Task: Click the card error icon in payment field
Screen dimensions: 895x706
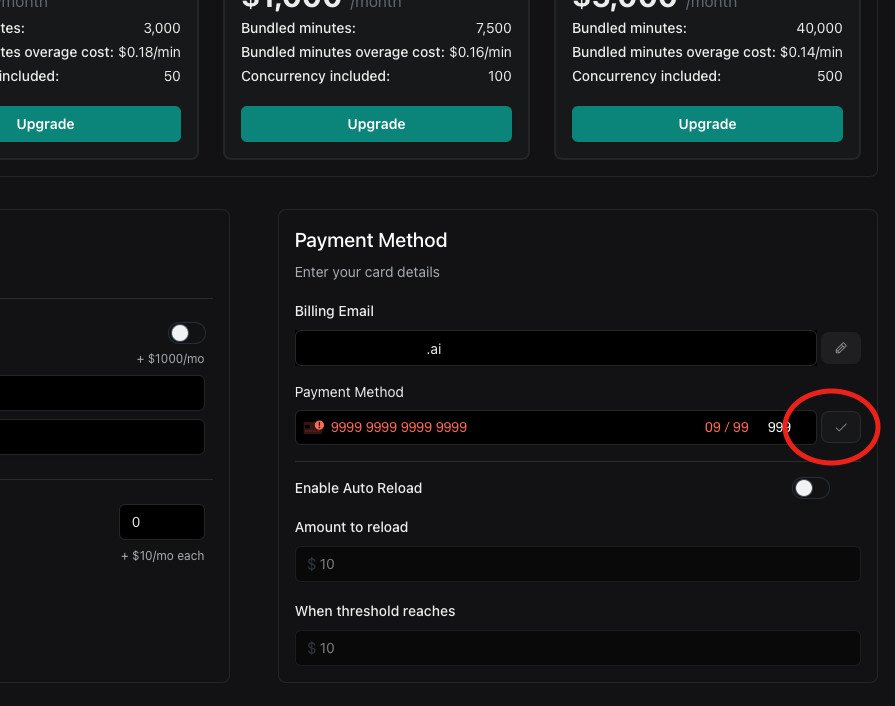Action: click(x=320, y=427)
